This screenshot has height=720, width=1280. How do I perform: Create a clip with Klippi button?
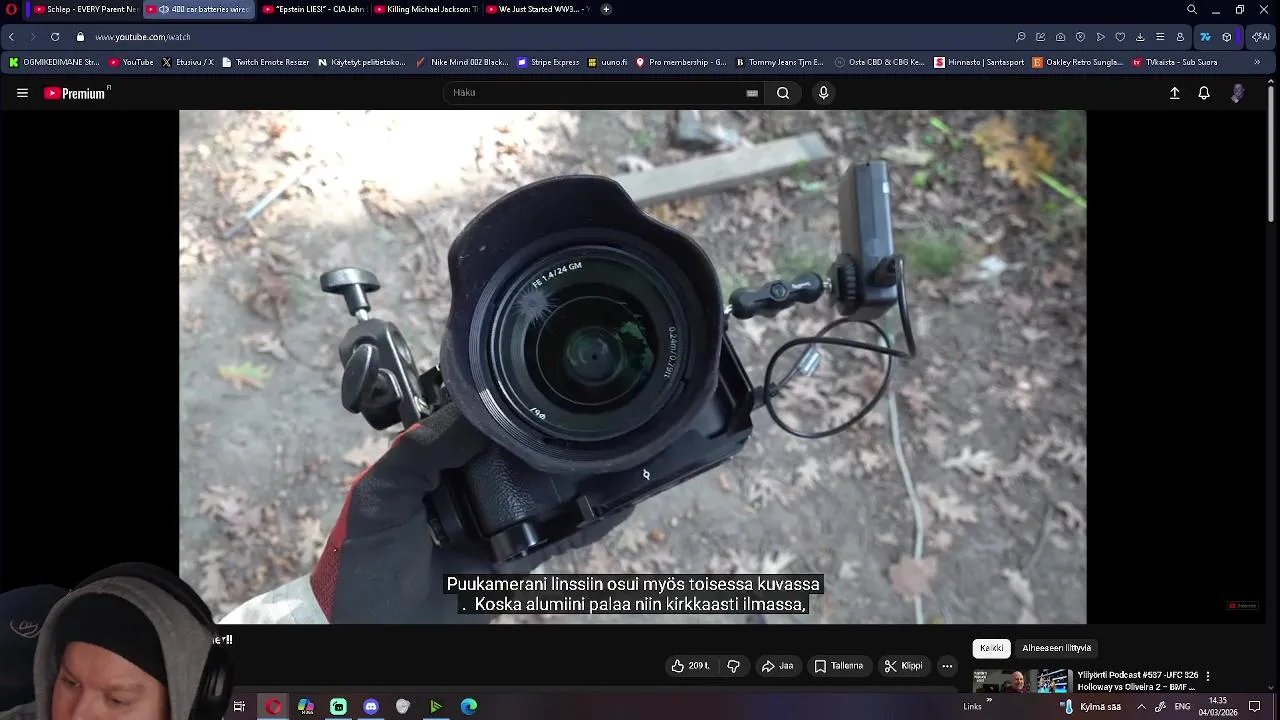click(x=903, y=666)
